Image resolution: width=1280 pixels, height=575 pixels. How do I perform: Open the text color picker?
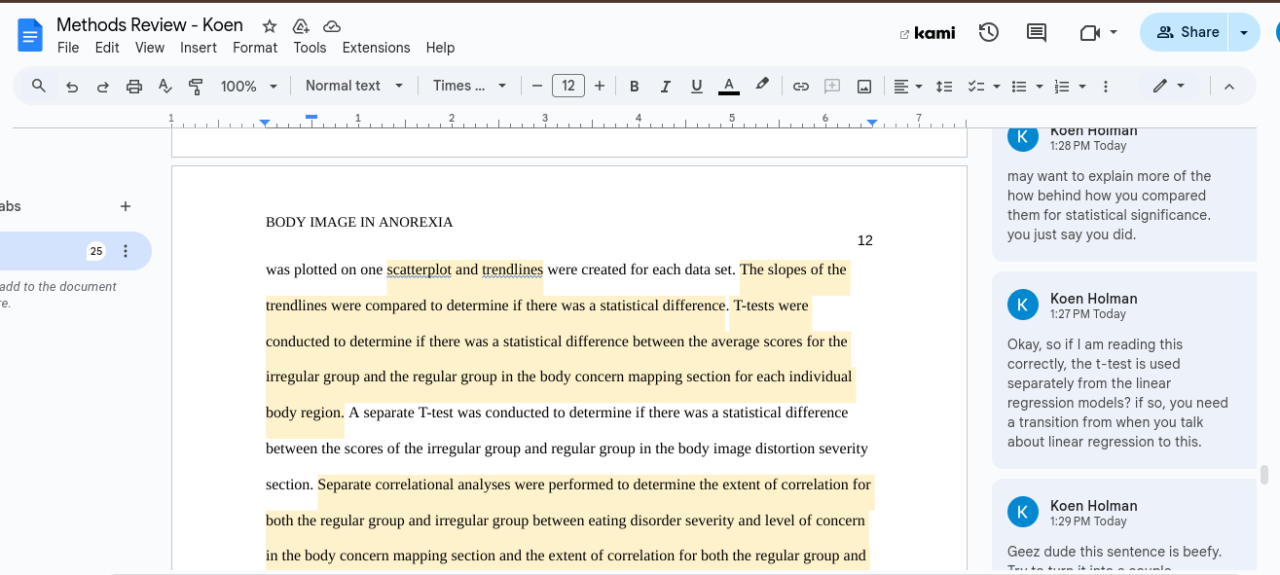pos(729,87)
